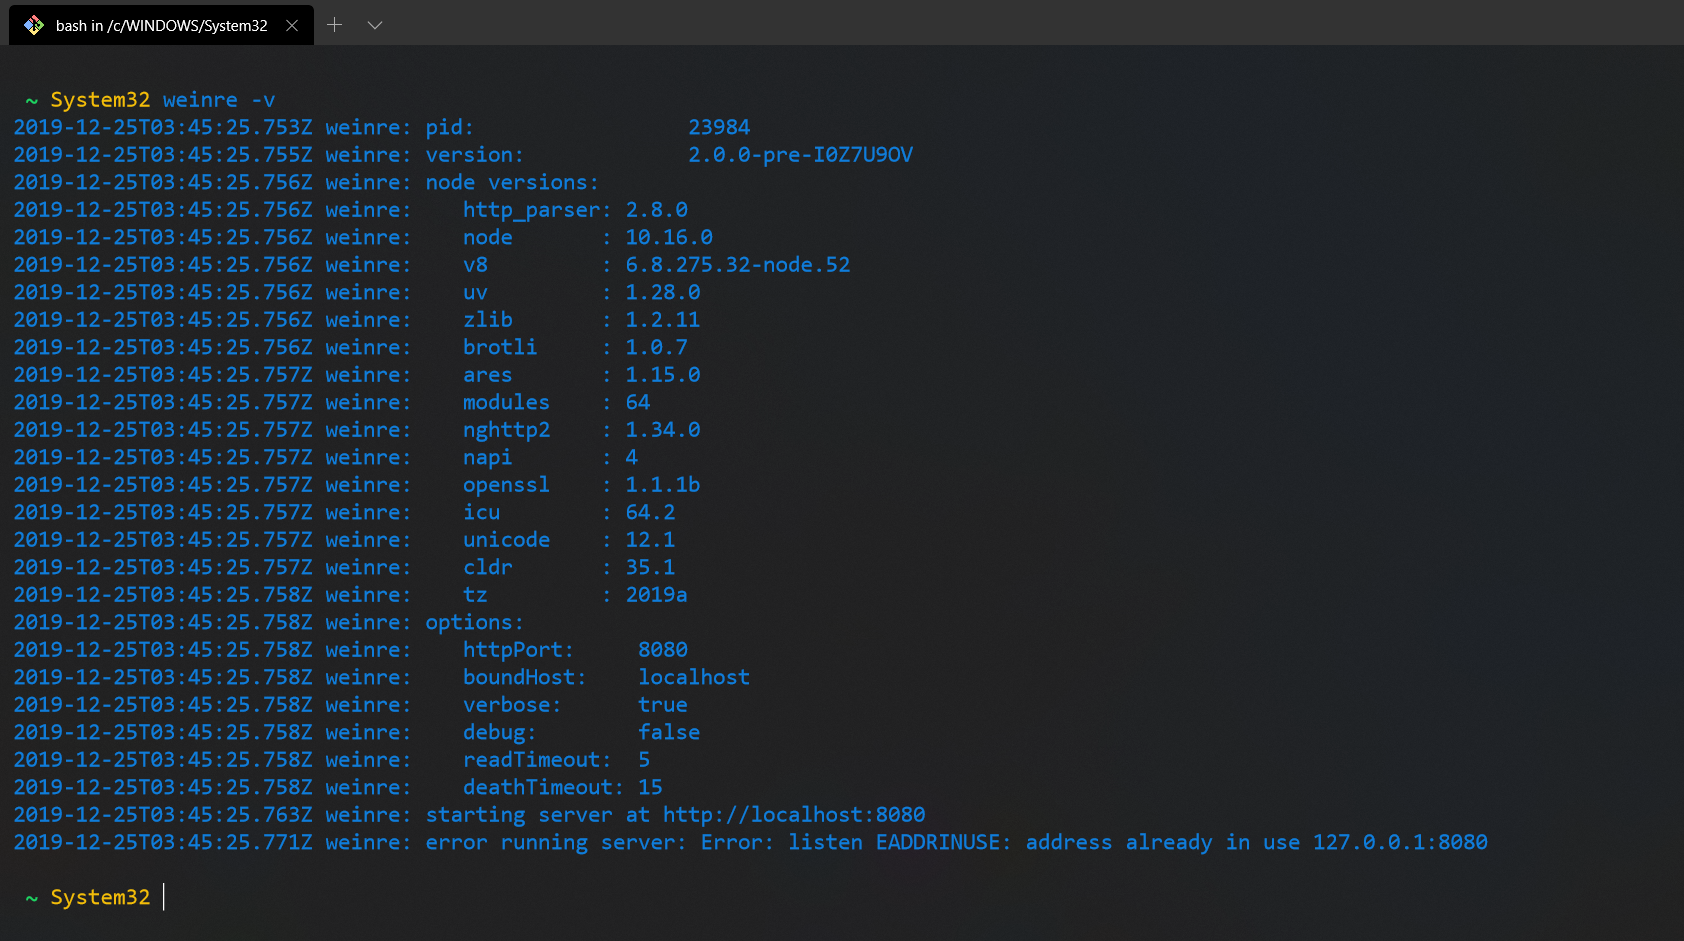Click cldr version 35.1
Viewport: 1684px width, 941px height.
click(651, 567)
